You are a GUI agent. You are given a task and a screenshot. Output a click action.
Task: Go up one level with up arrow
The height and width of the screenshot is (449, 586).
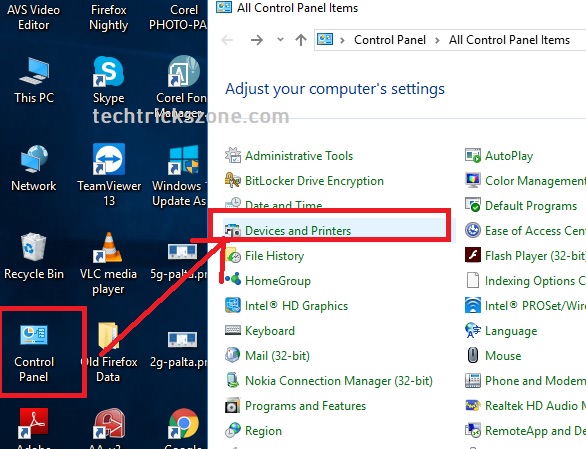click(x=300, y=40)
